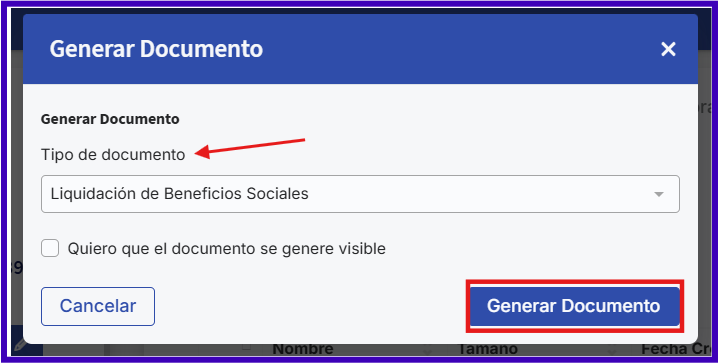Close the Generar Documento dialog with X
718x364 pixels.
668,49
